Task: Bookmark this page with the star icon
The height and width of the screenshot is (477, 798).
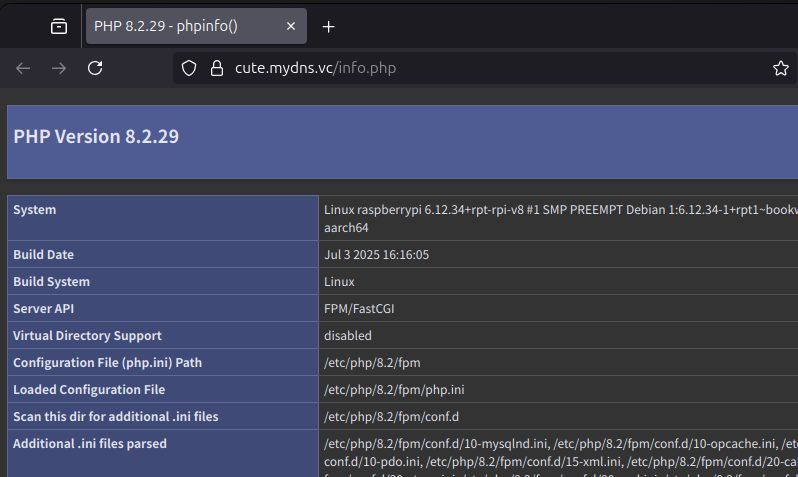Action: pos(780,68)
